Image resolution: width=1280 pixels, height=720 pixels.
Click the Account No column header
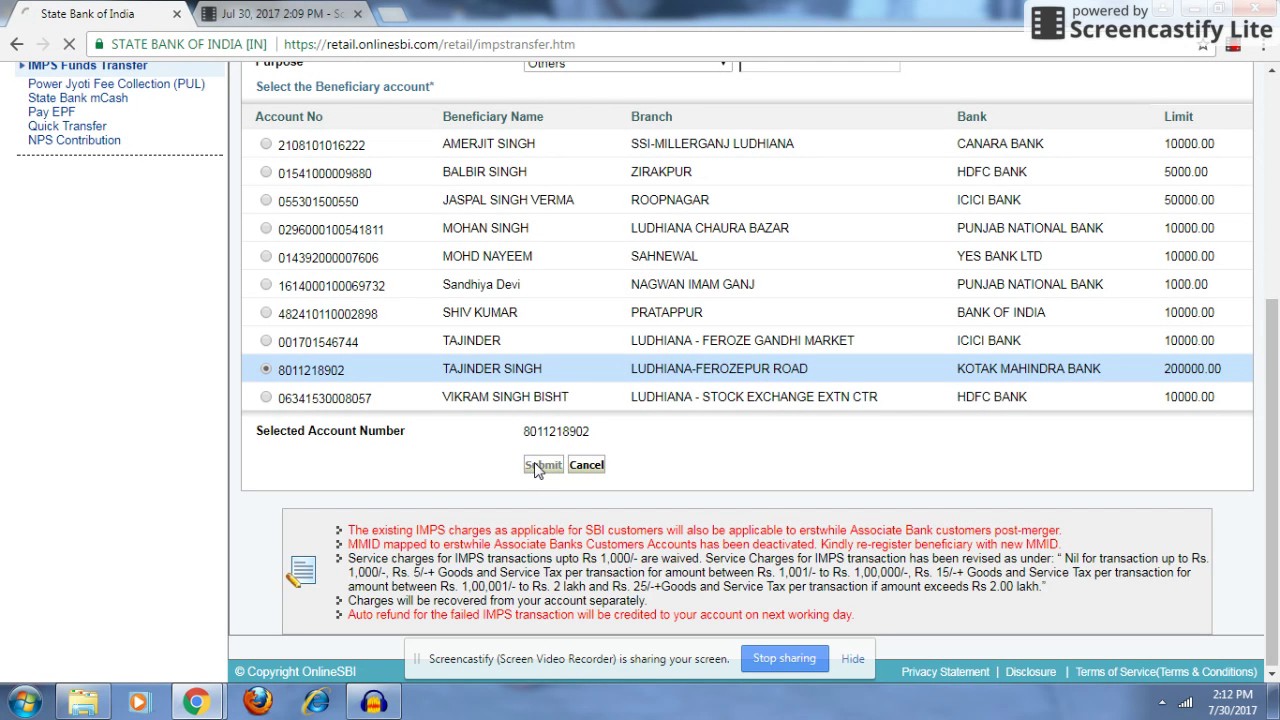pyautogui.click(x=289, y=117)
